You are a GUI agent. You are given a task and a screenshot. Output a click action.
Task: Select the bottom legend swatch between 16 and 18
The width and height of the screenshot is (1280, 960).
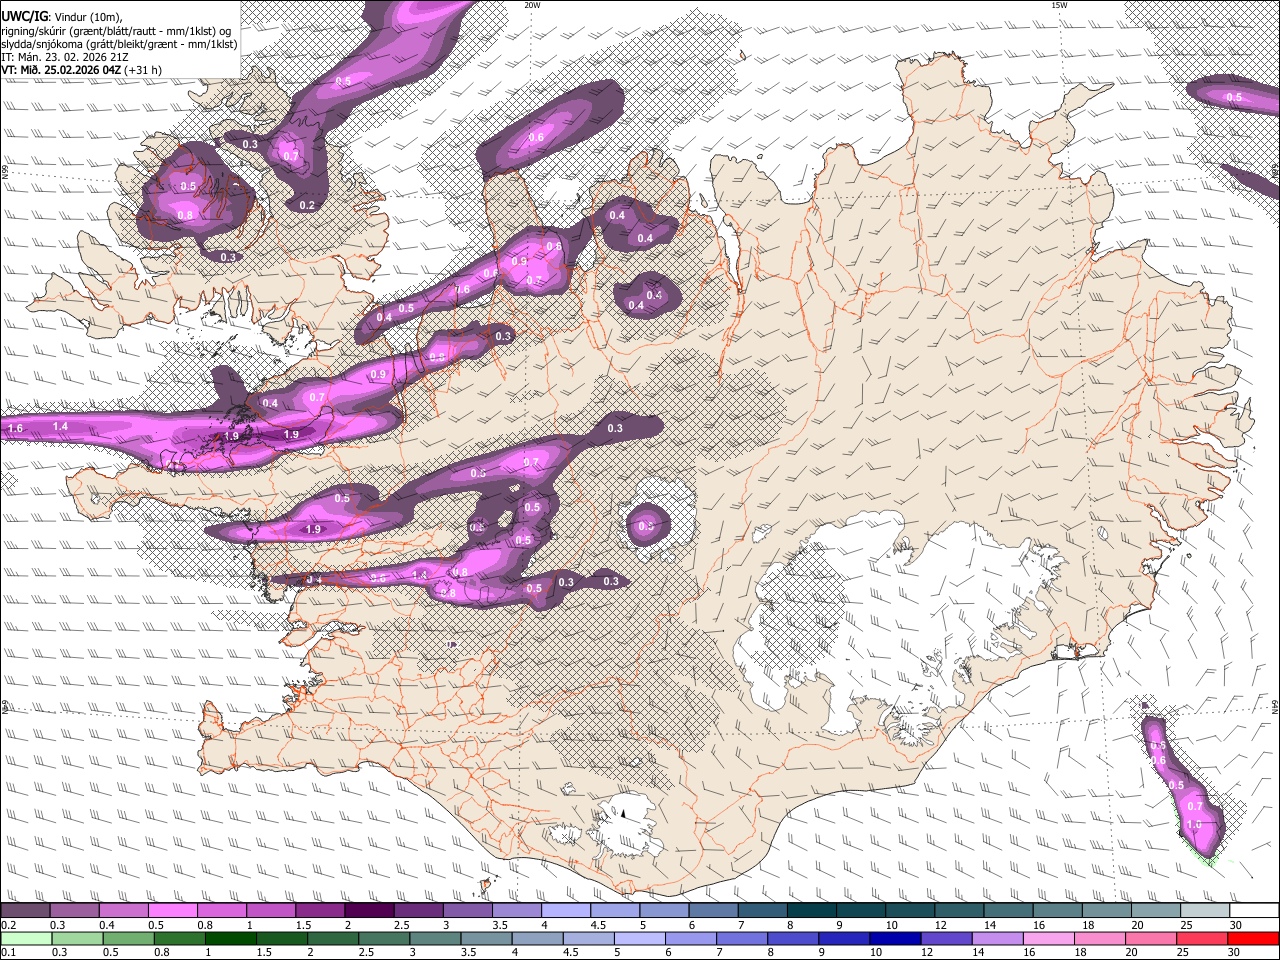(1048, 938)
